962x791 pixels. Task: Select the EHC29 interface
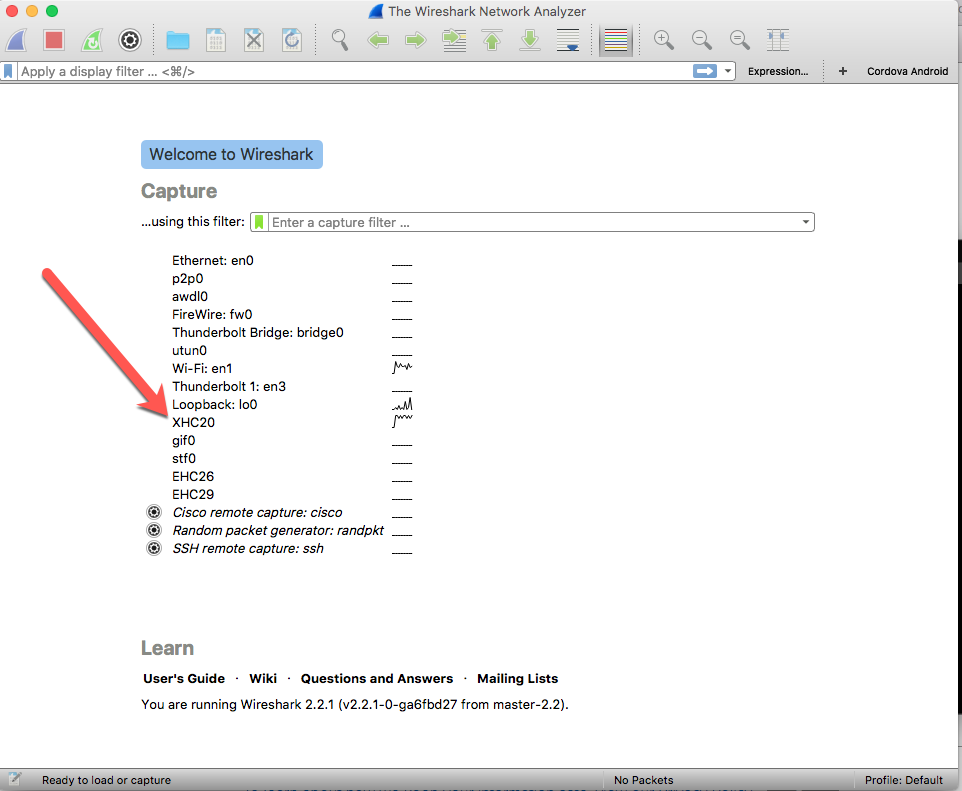193,495
